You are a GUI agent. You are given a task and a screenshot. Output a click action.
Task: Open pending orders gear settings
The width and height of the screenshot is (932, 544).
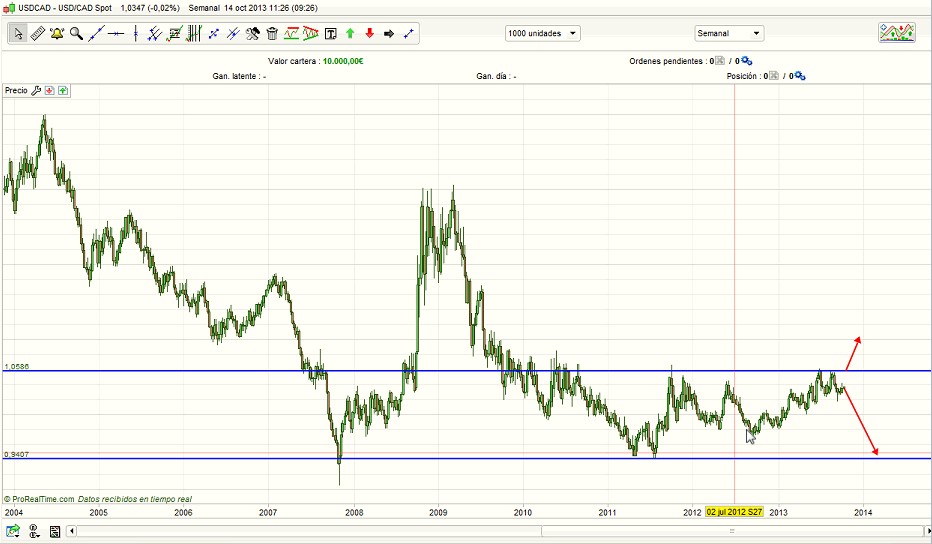pos(747,61)
